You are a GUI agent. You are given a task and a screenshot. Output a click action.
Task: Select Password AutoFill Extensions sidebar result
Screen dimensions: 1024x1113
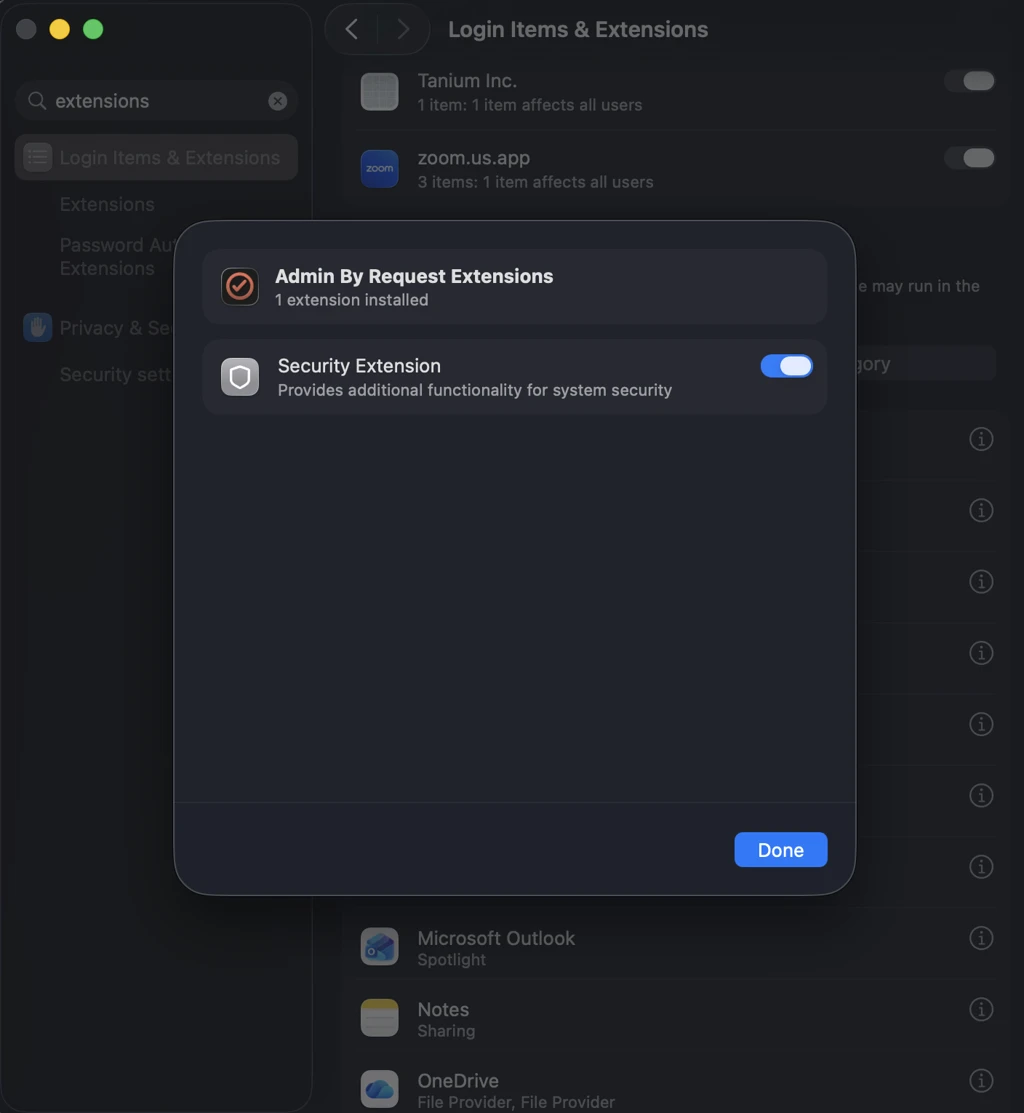[x=117, y=256]
